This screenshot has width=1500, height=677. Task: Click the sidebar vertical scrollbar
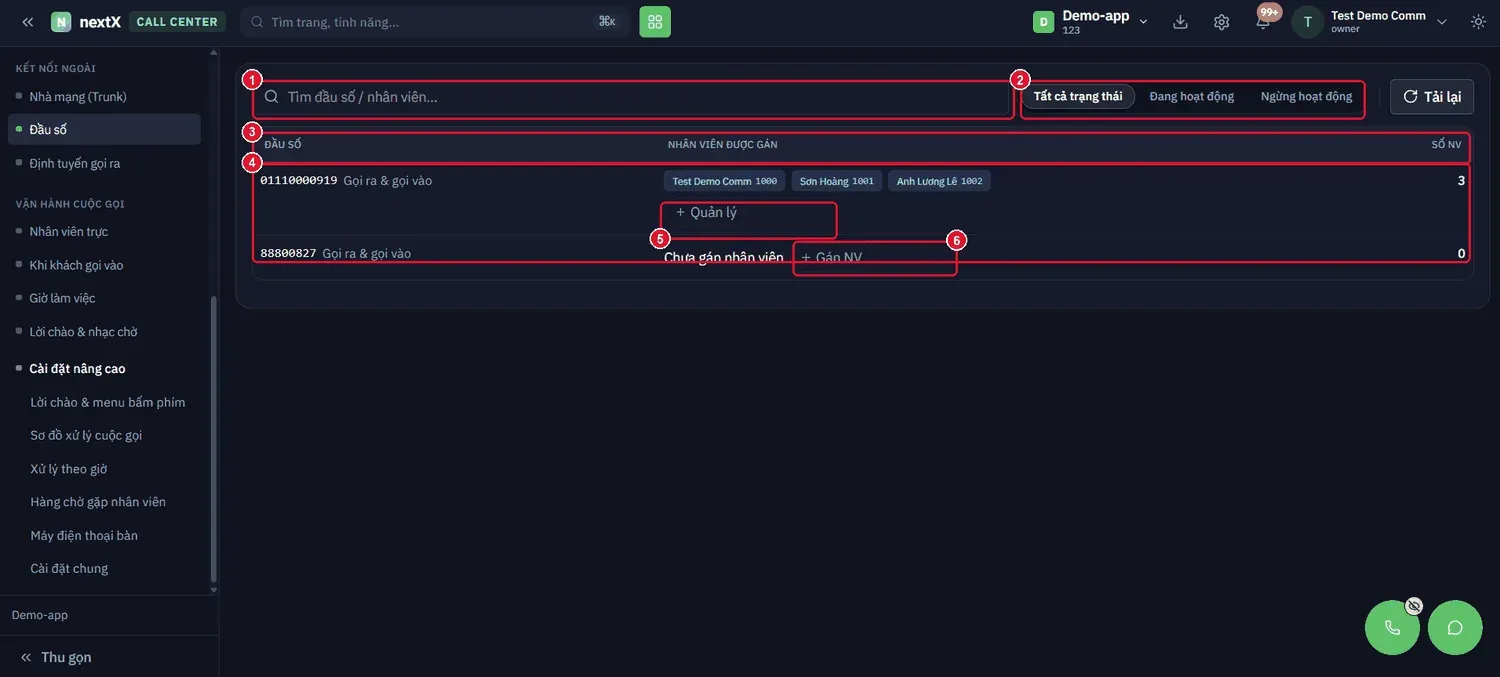pos(213,440)
